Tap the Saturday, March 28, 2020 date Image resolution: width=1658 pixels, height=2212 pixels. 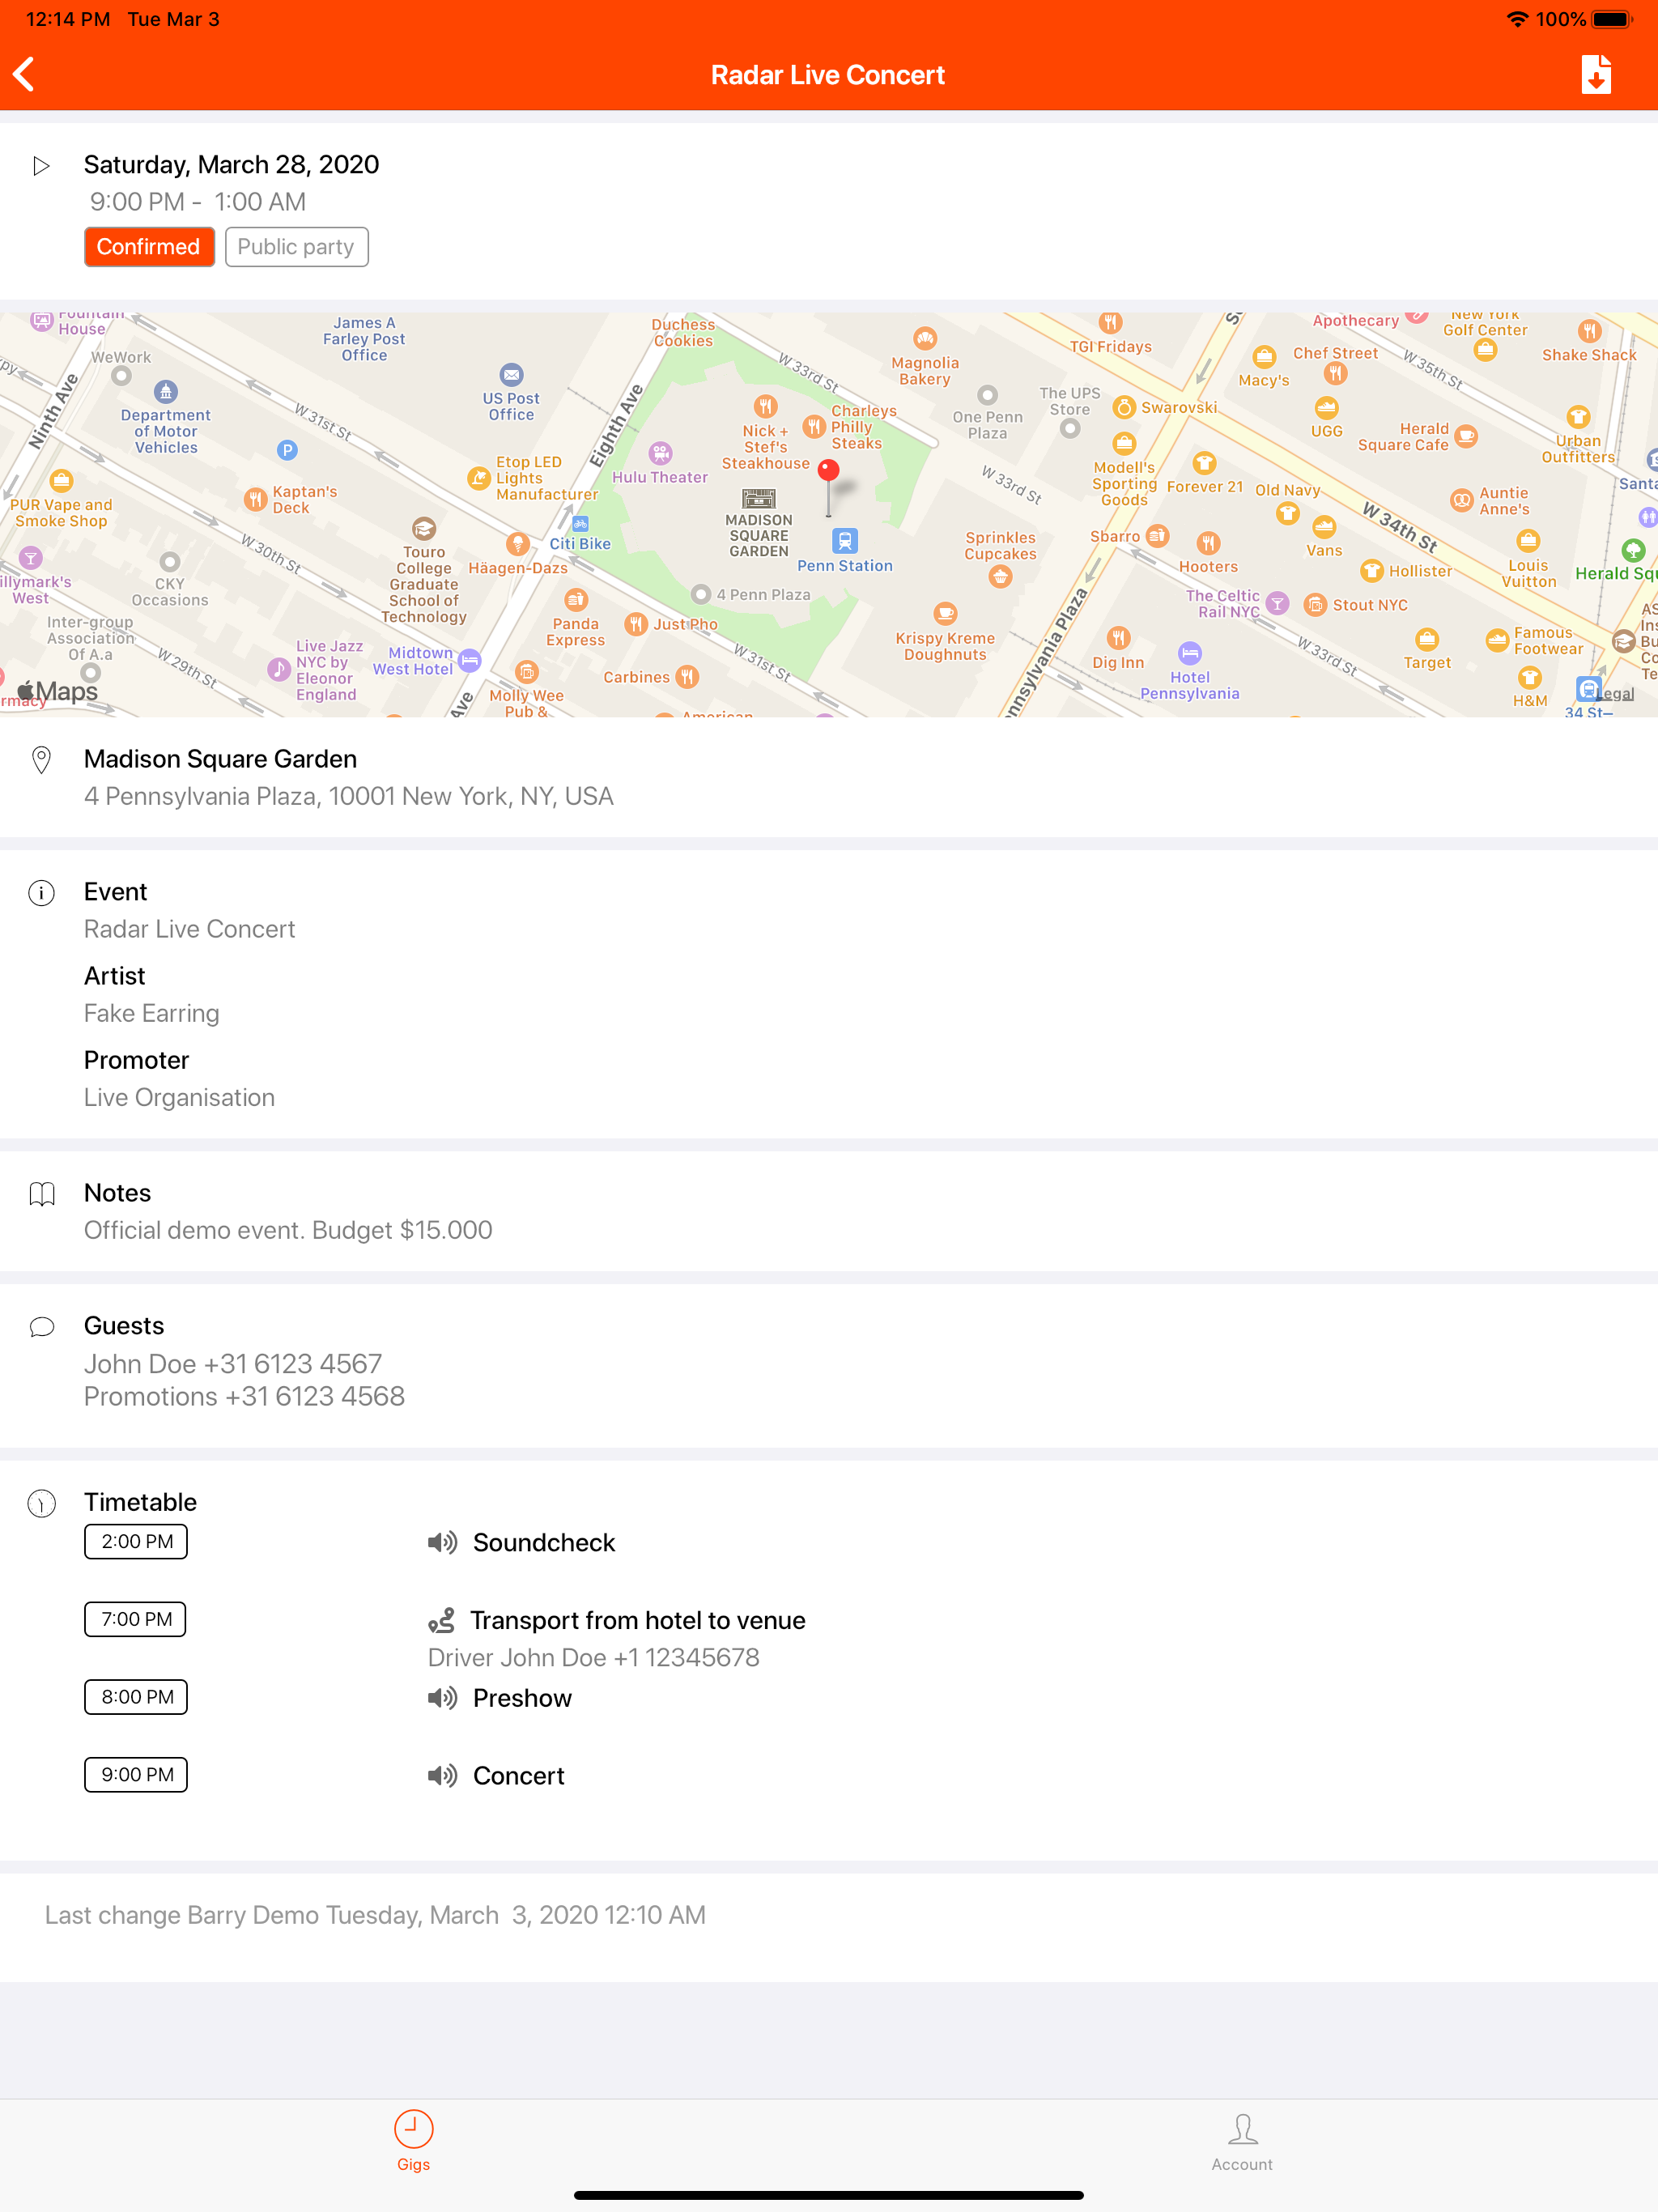[231, 164]
